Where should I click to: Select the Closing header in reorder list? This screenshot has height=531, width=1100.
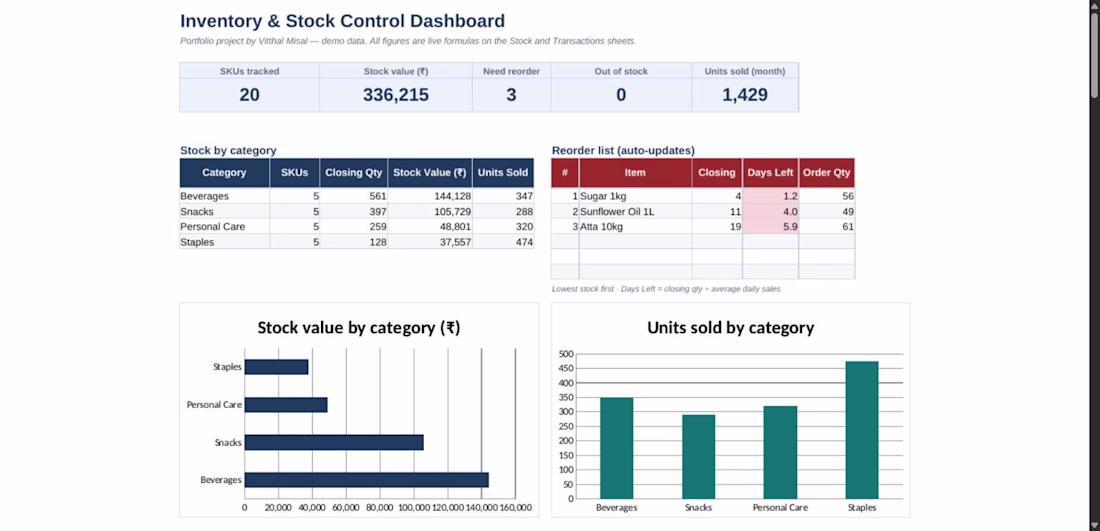coord(717,173)
